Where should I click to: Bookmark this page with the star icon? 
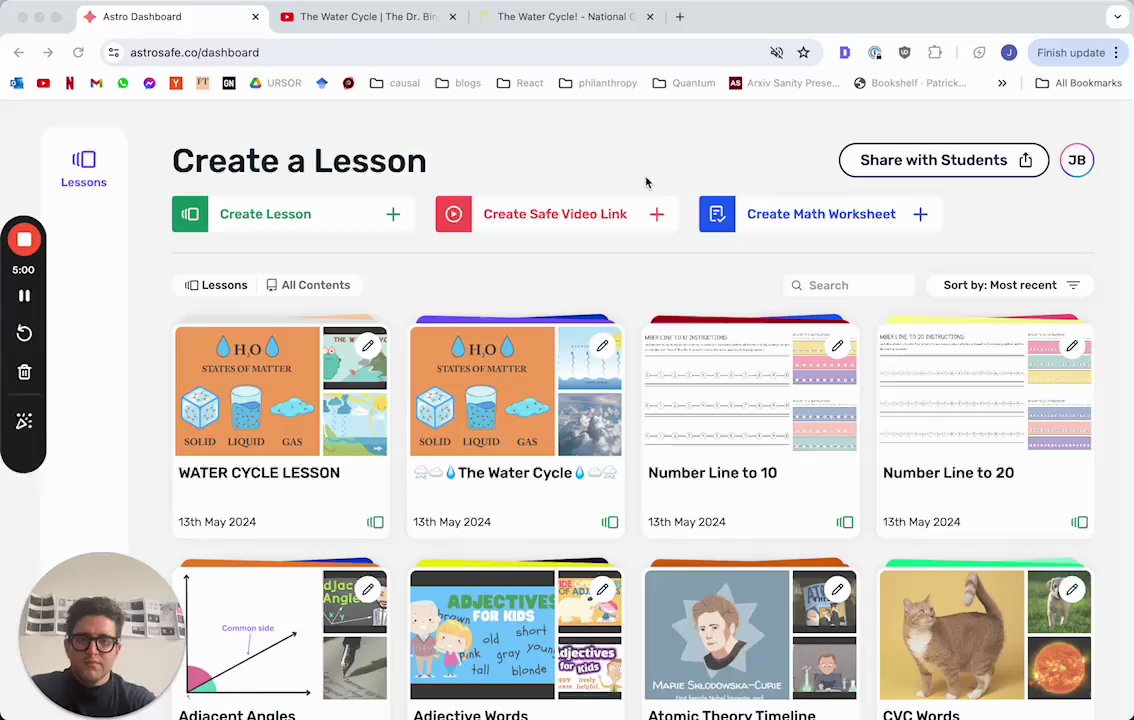803,52
